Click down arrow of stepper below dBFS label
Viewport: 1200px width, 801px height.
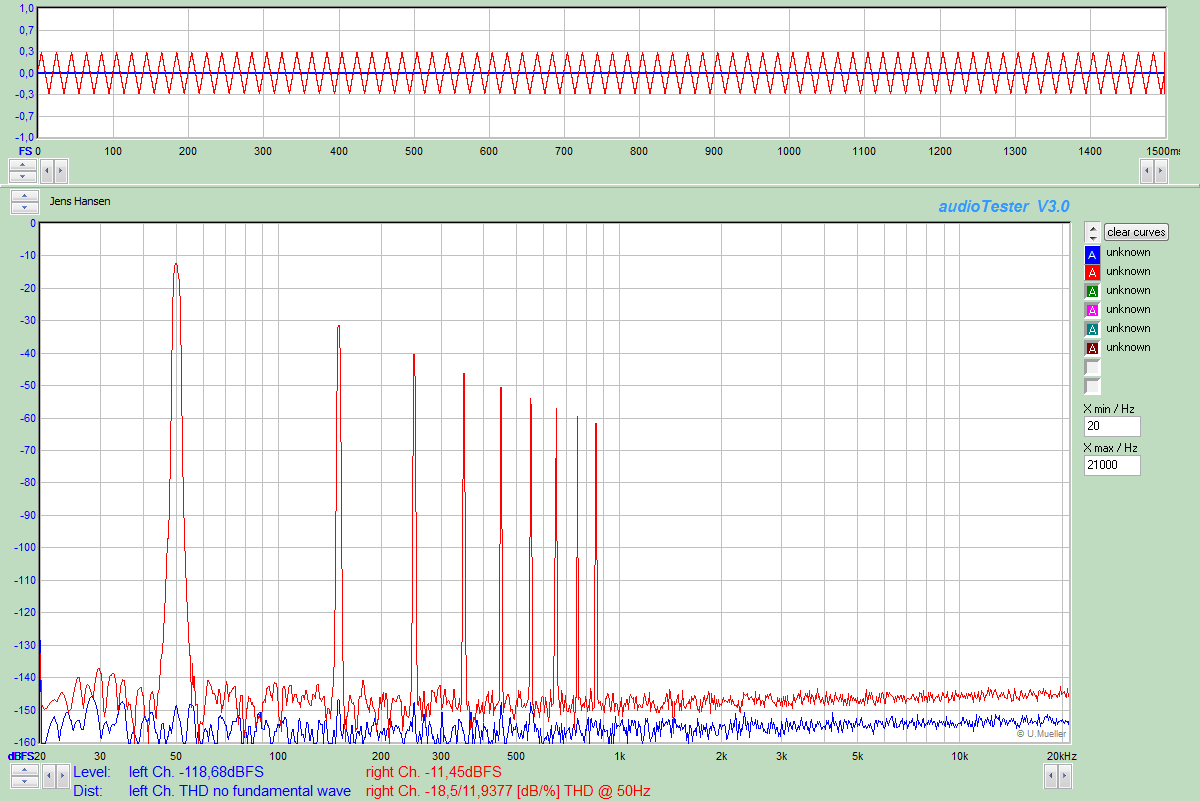24,781
